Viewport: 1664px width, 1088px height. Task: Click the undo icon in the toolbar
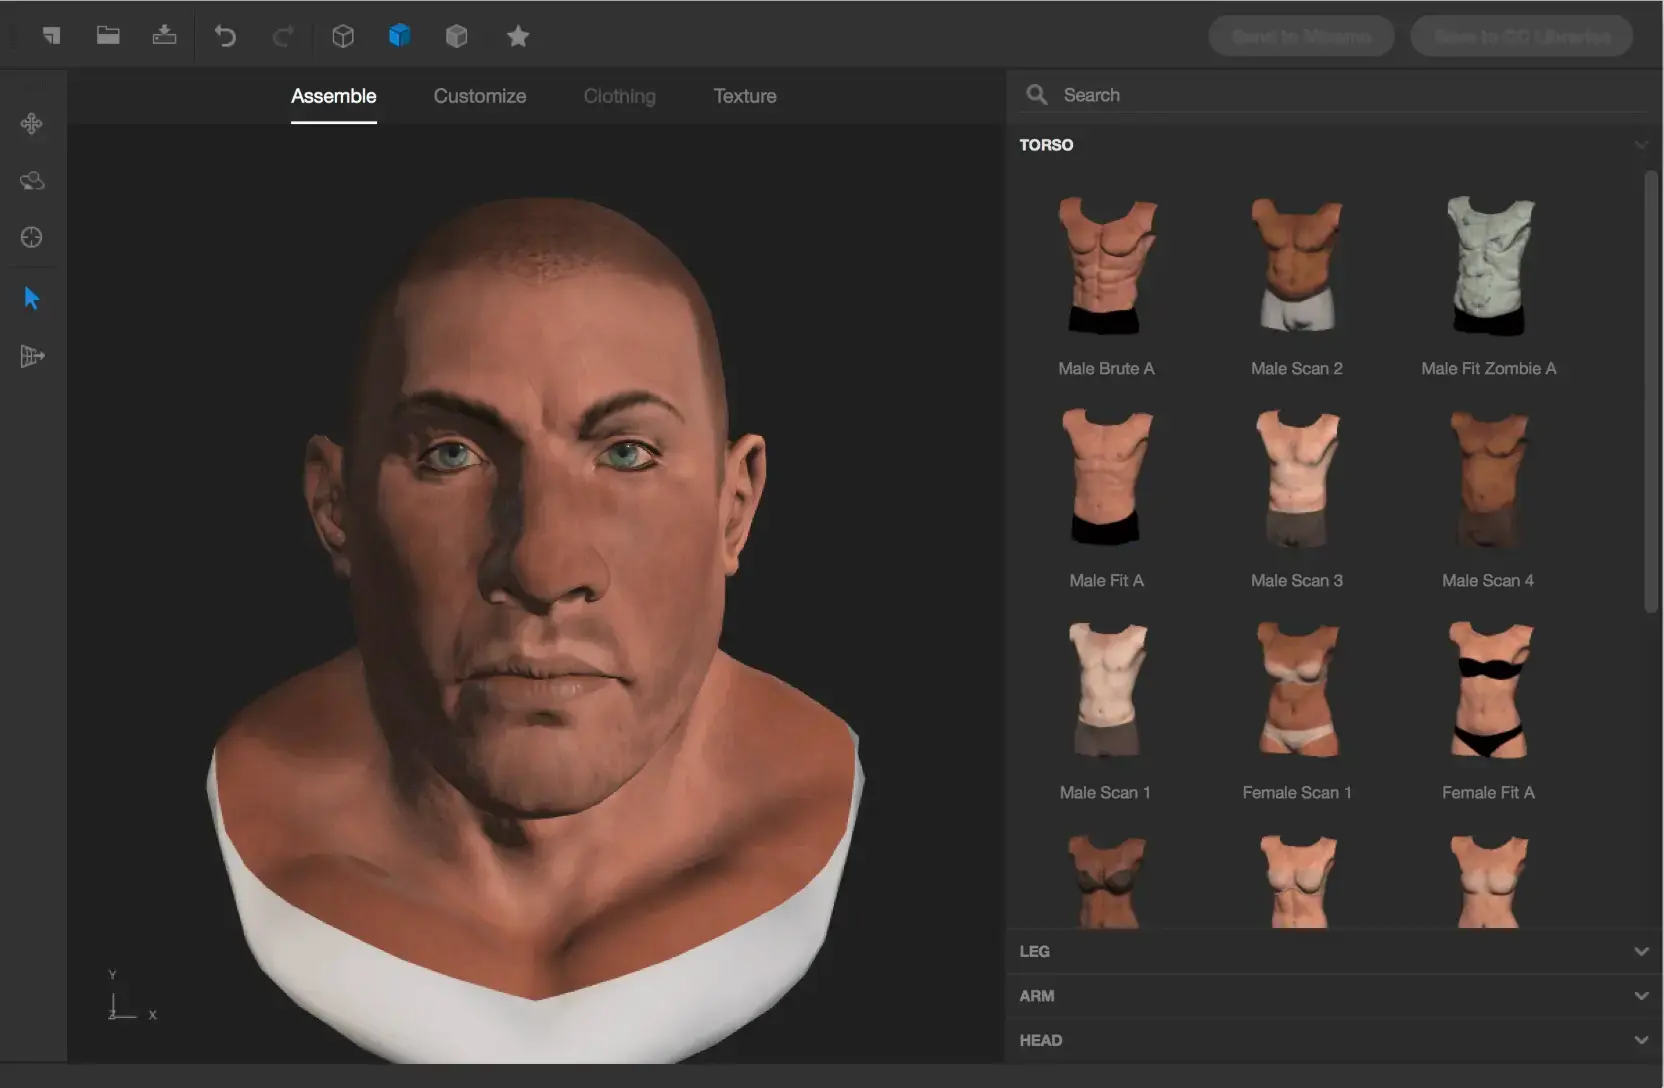point(225,36)
